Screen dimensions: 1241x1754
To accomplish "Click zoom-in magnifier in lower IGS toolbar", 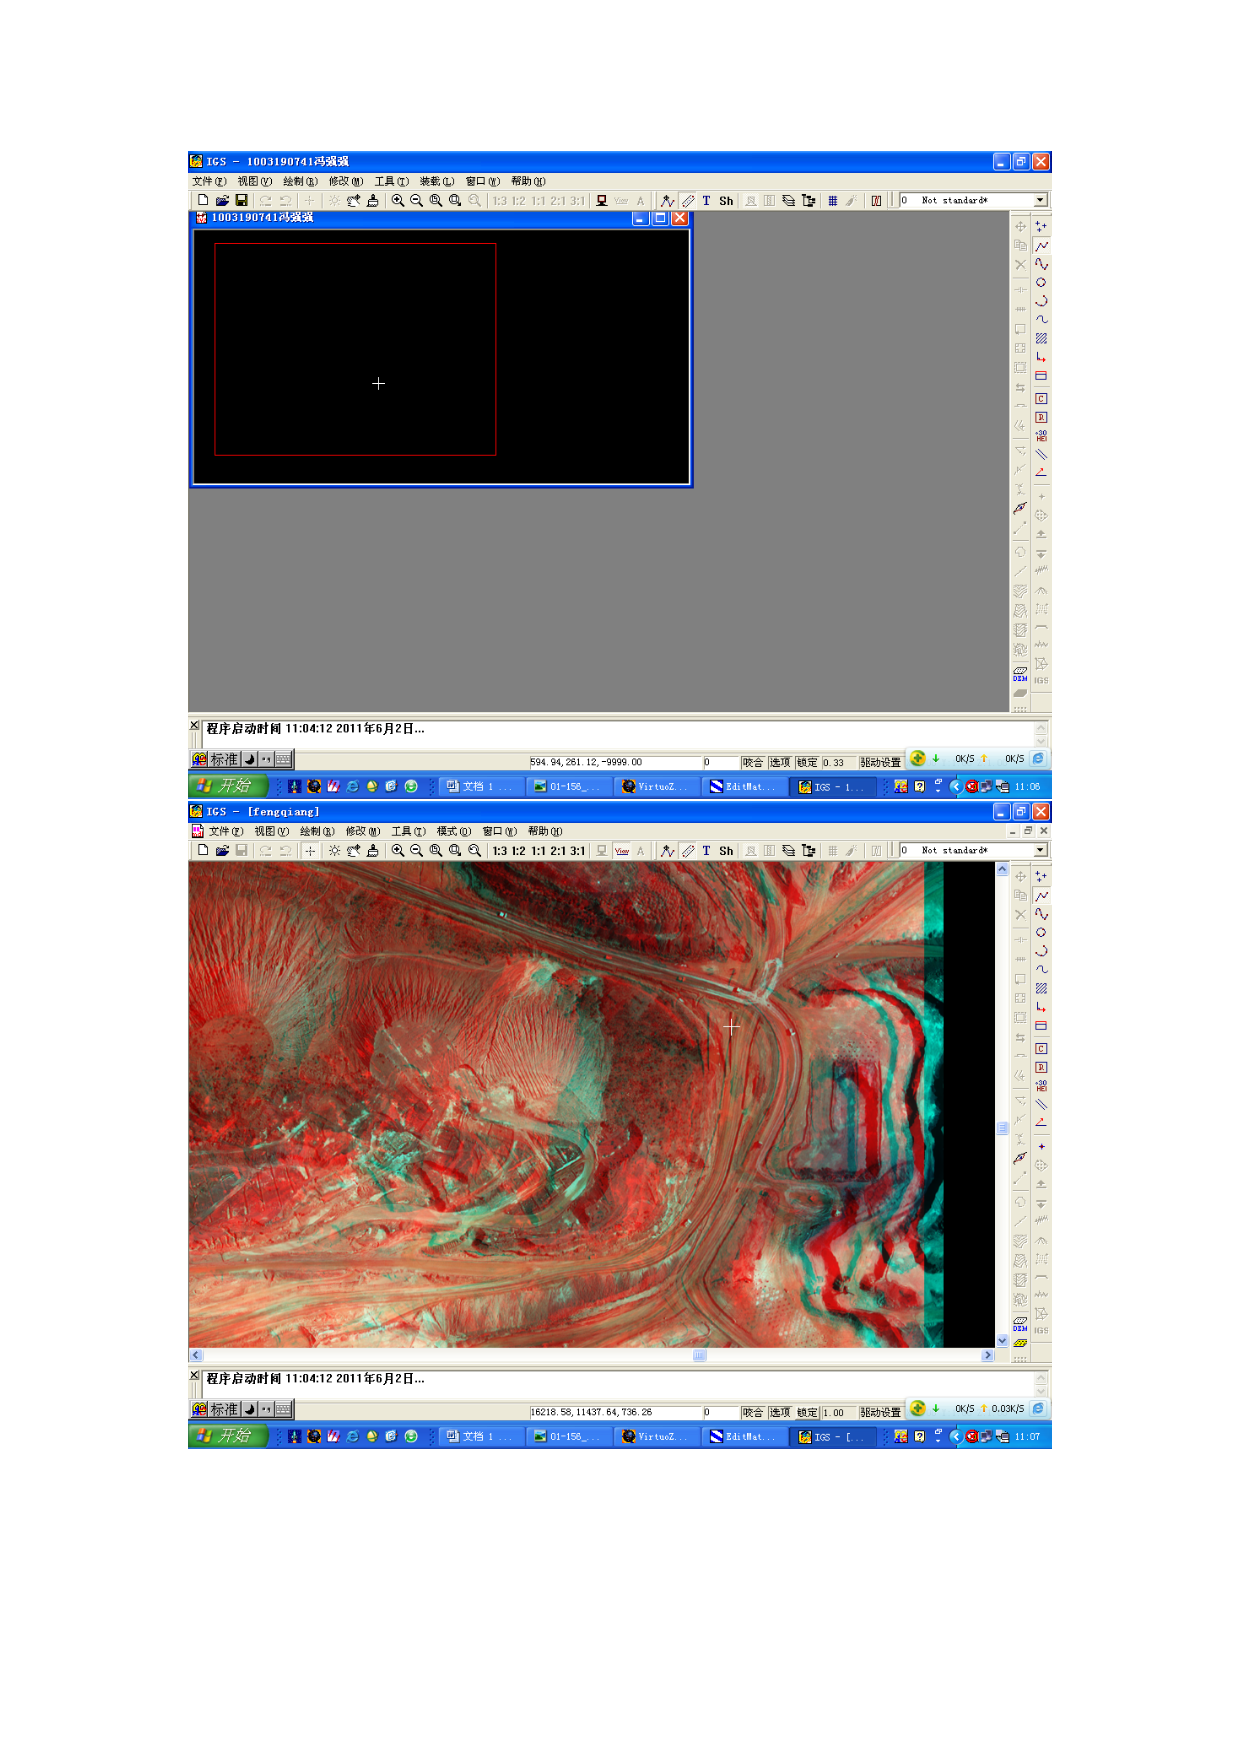I will 398,851.
